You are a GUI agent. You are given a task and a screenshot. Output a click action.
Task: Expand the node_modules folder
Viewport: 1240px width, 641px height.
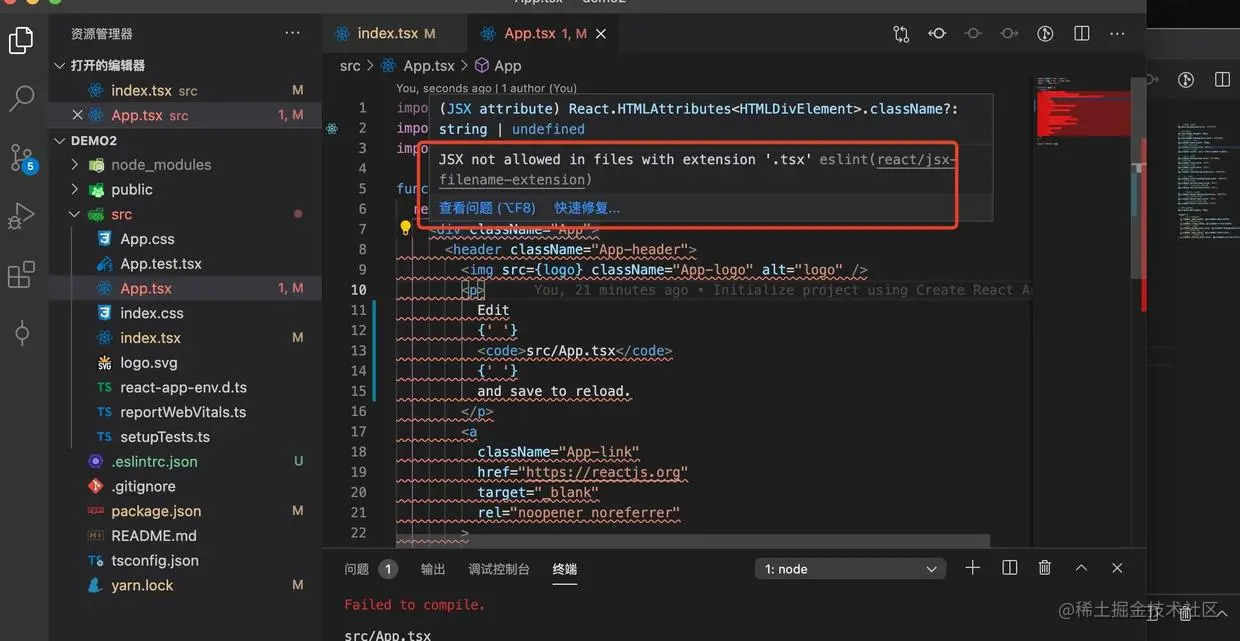pos(75,165)
